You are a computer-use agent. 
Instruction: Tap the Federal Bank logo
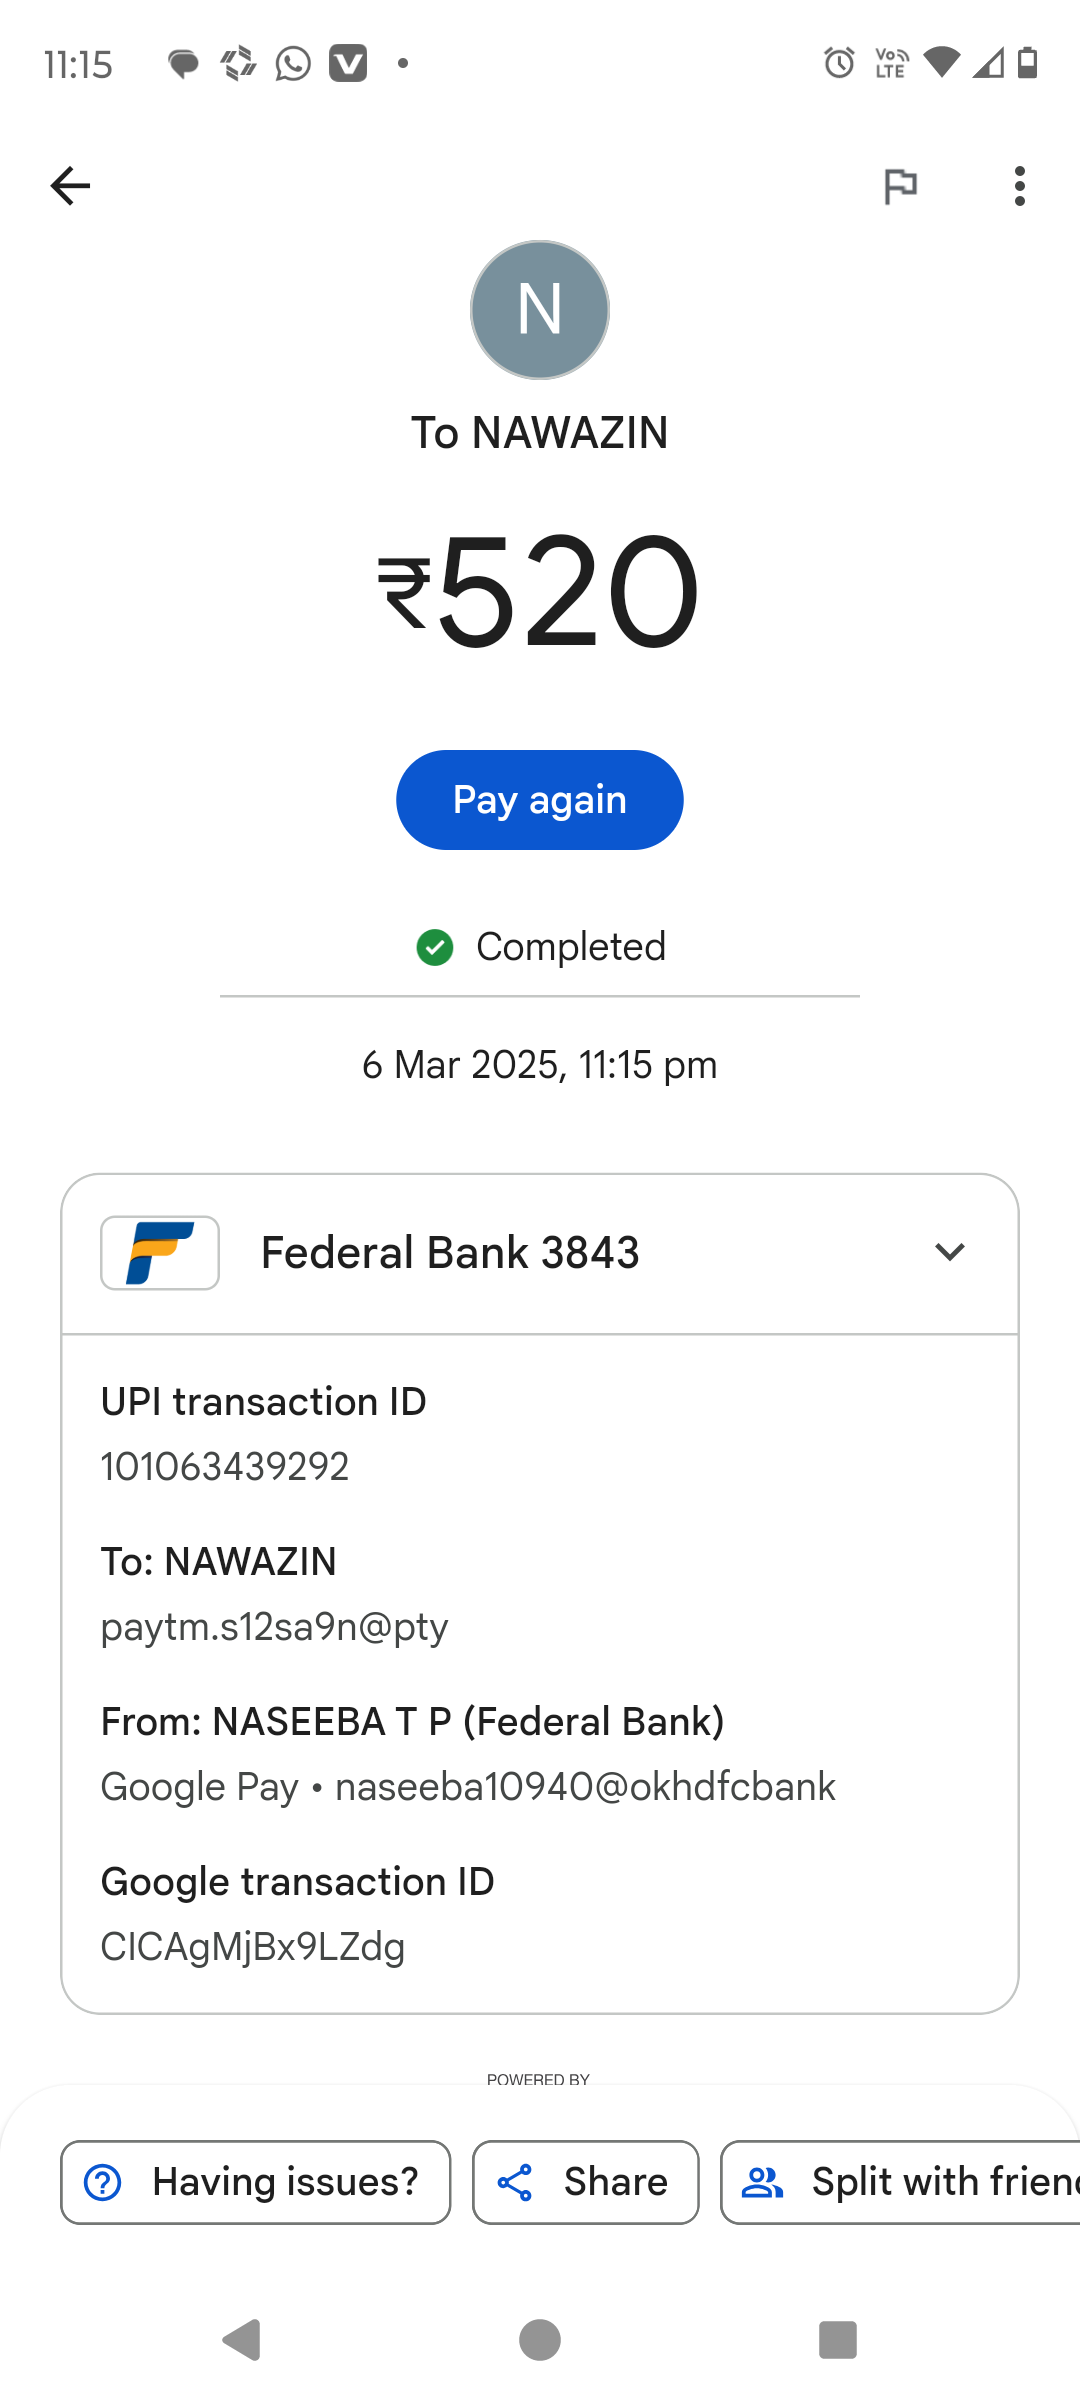(x=160, y=1253)
